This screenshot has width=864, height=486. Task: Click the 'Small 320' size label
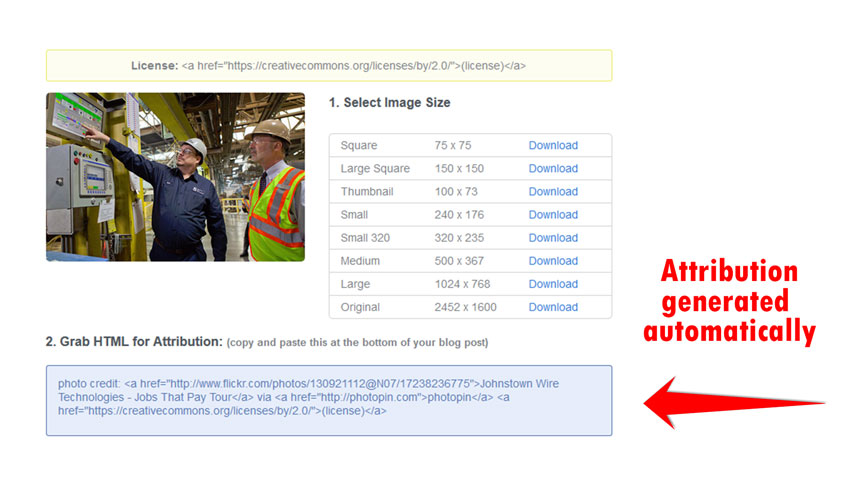click(365, 238)
